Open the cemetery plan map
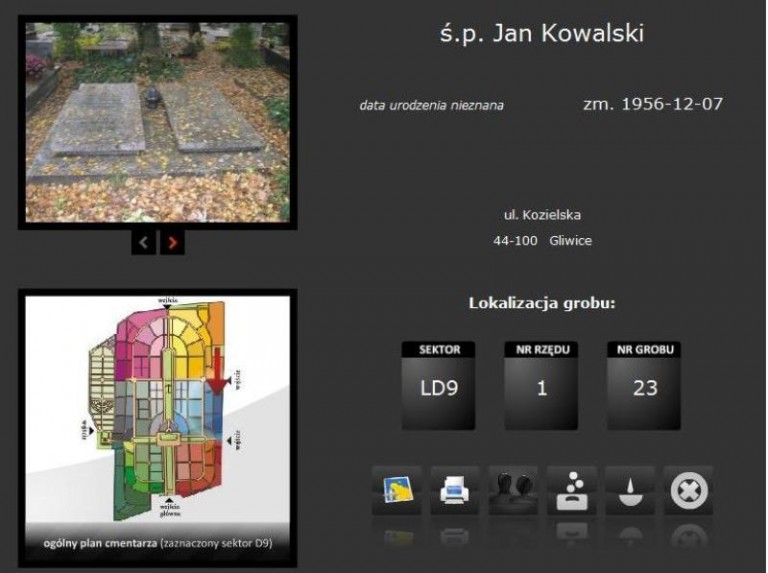Image resolution: width=768 pixels, height=573 pixels. click(x=158, y=429)
